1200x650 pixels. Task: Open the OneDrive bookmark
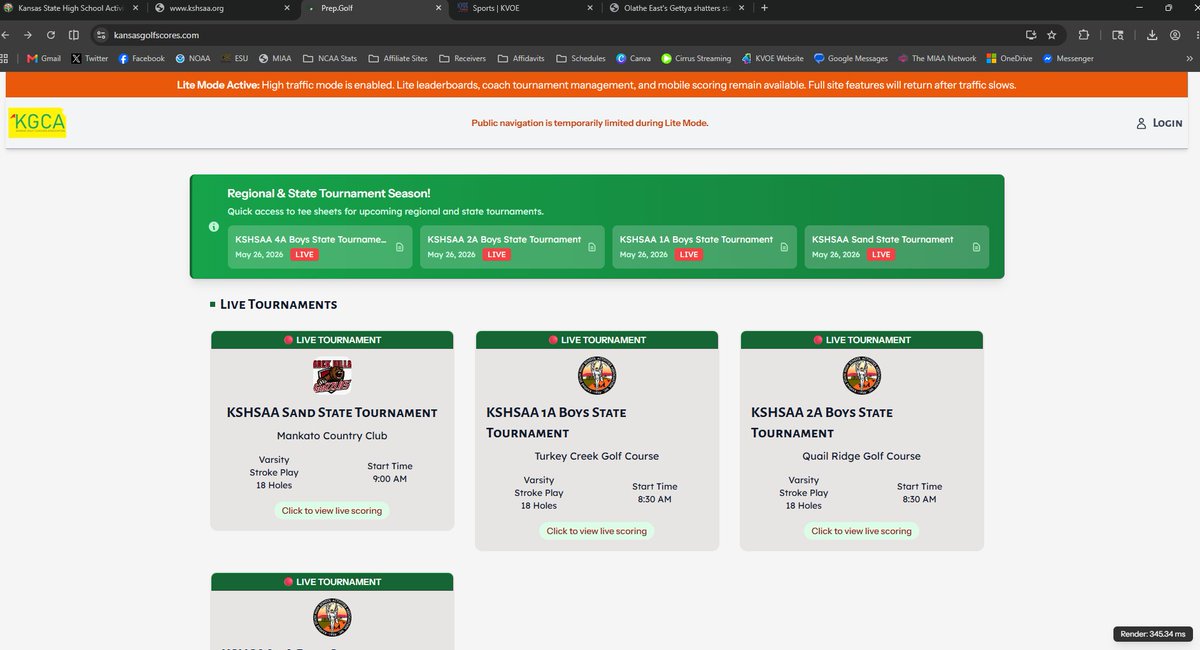[1009, 58]
